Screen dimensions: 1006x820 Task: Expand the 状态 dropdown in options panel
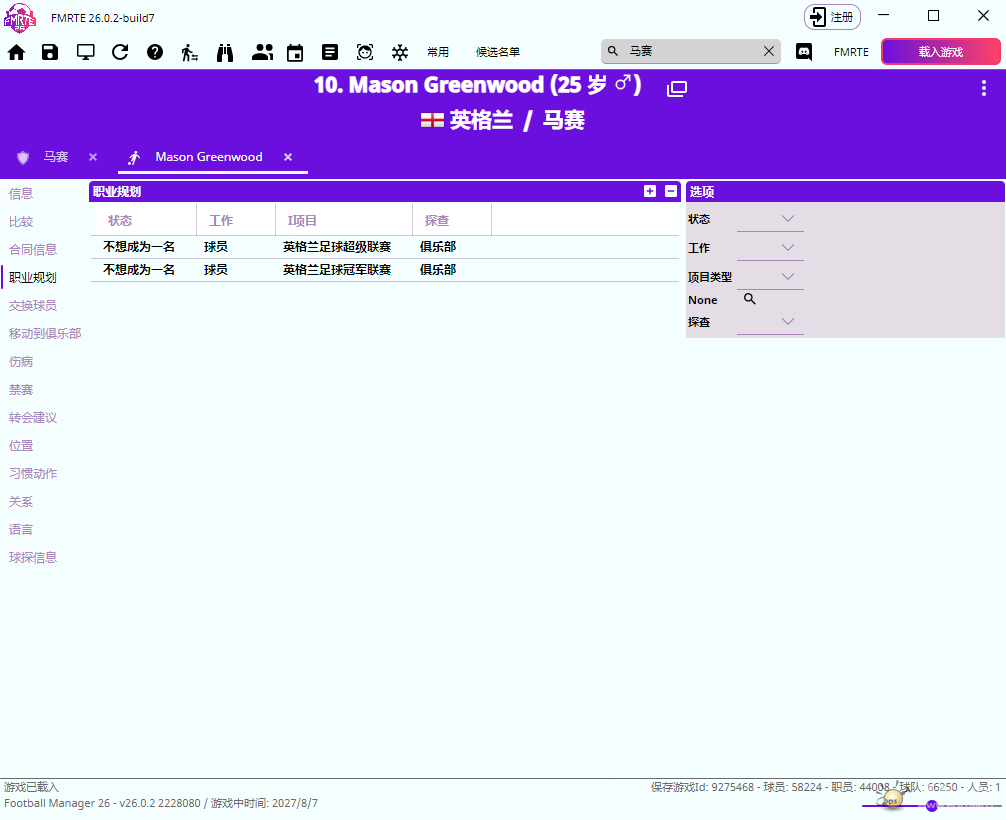click(787, 219)
